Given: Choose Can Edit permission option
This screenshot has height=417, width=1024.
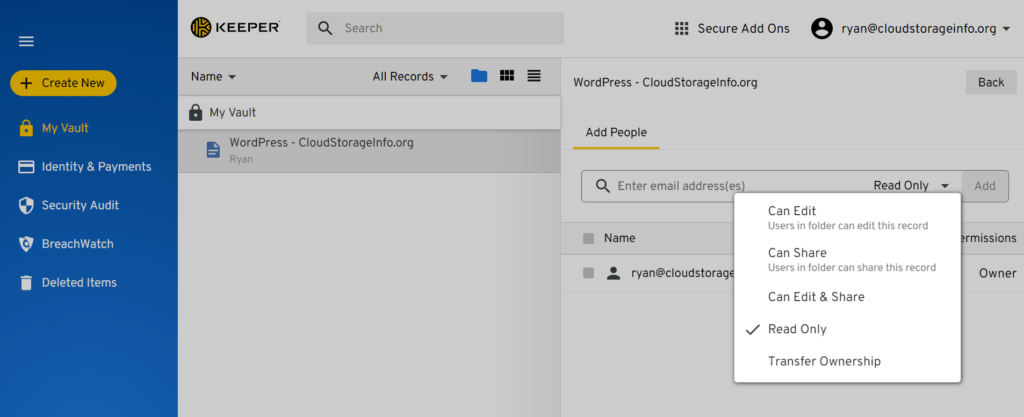Looking at the screenshot, I should (847, 218).
